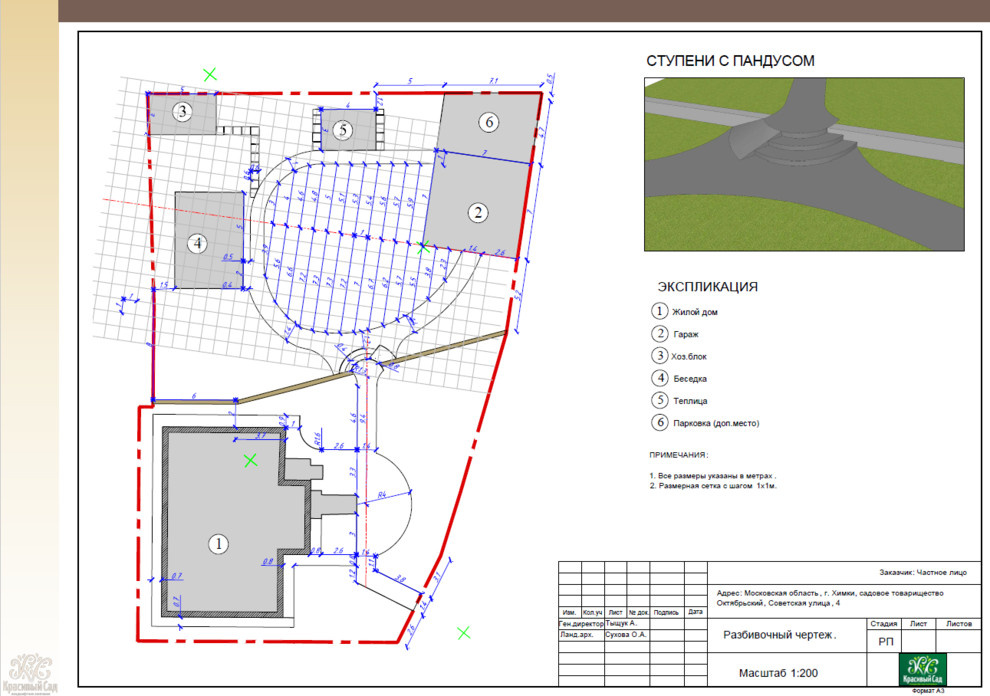Click the green cross outside the plot's bottom right

coord(463,633)
